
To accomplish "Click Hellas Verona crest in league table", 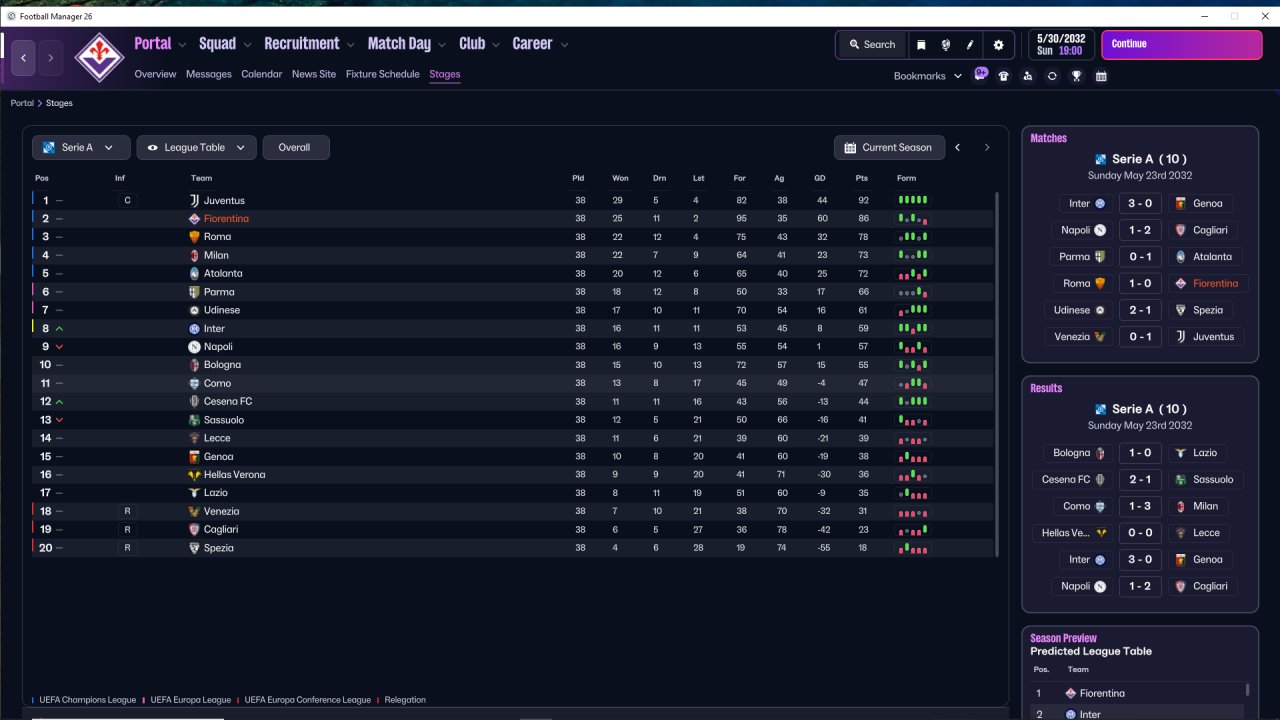I will tap(194, 475).
